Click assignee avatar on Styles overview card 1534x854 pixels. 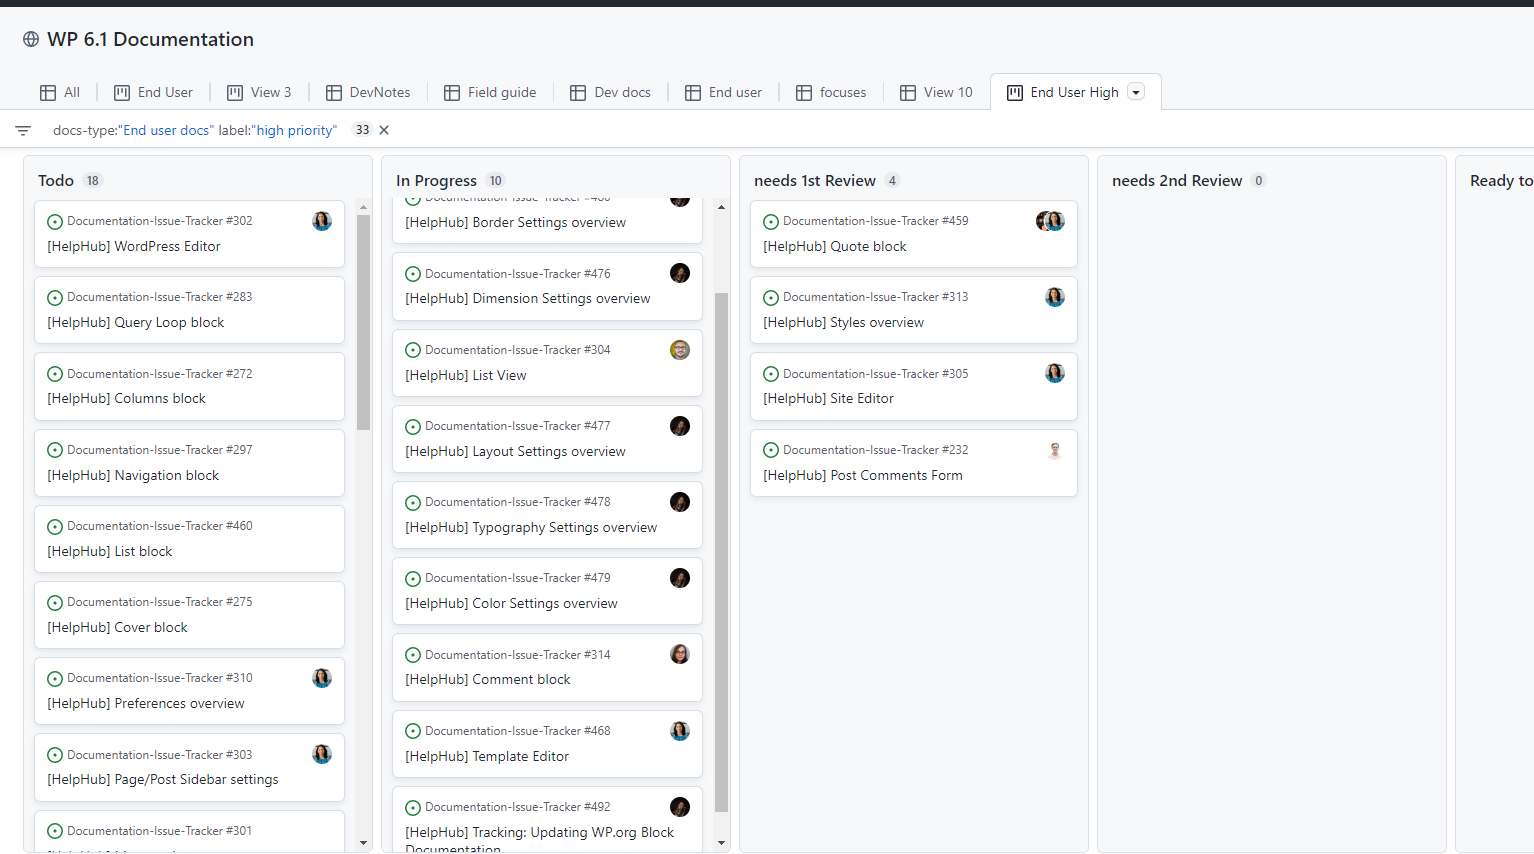click(x=1055, y=297)
